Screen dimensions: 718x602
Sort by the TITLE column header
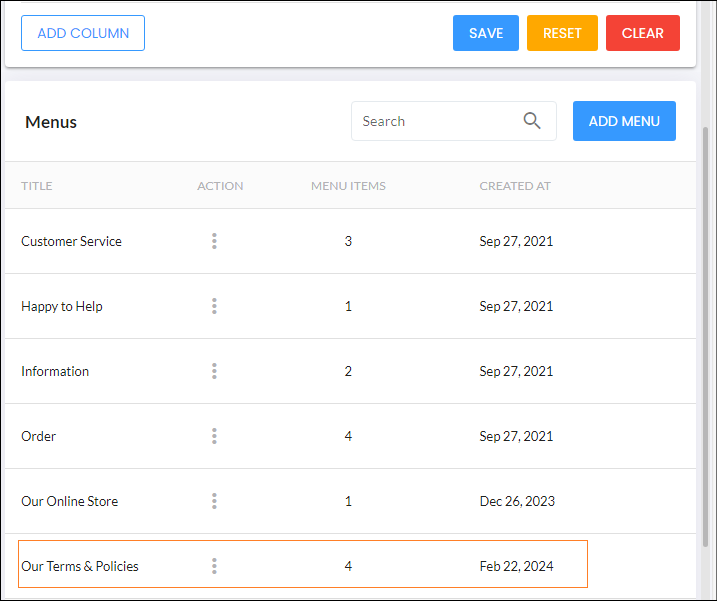pyautogui.click(x=37, y=186)
